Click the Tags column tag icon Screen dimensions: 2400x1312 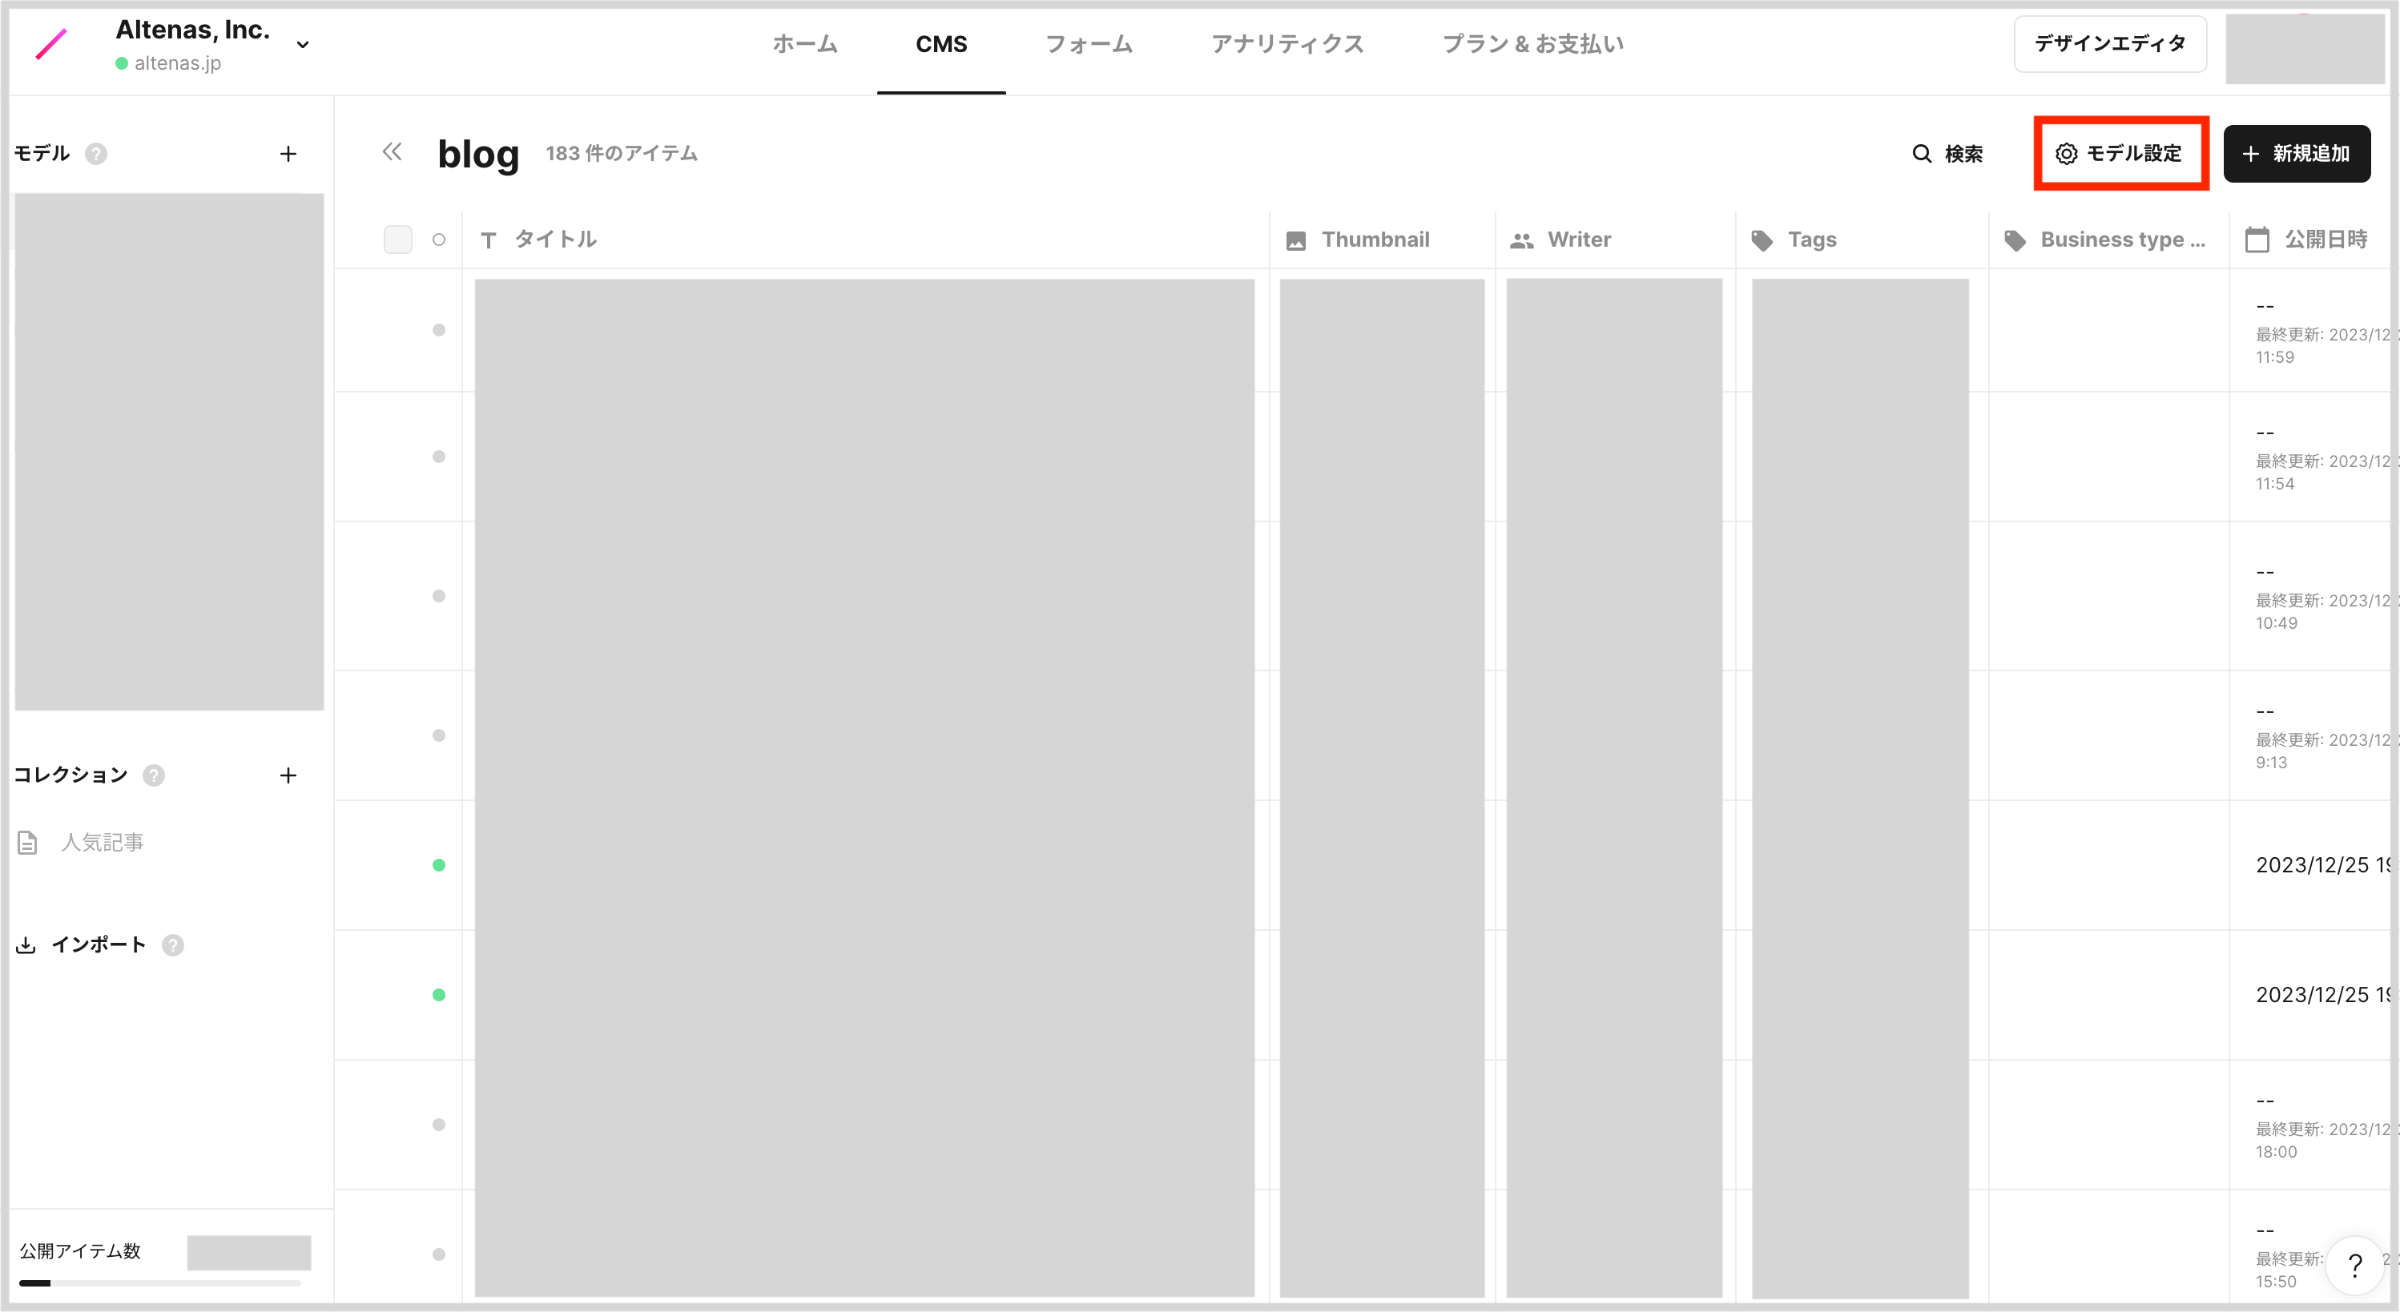coord(1762,240)
